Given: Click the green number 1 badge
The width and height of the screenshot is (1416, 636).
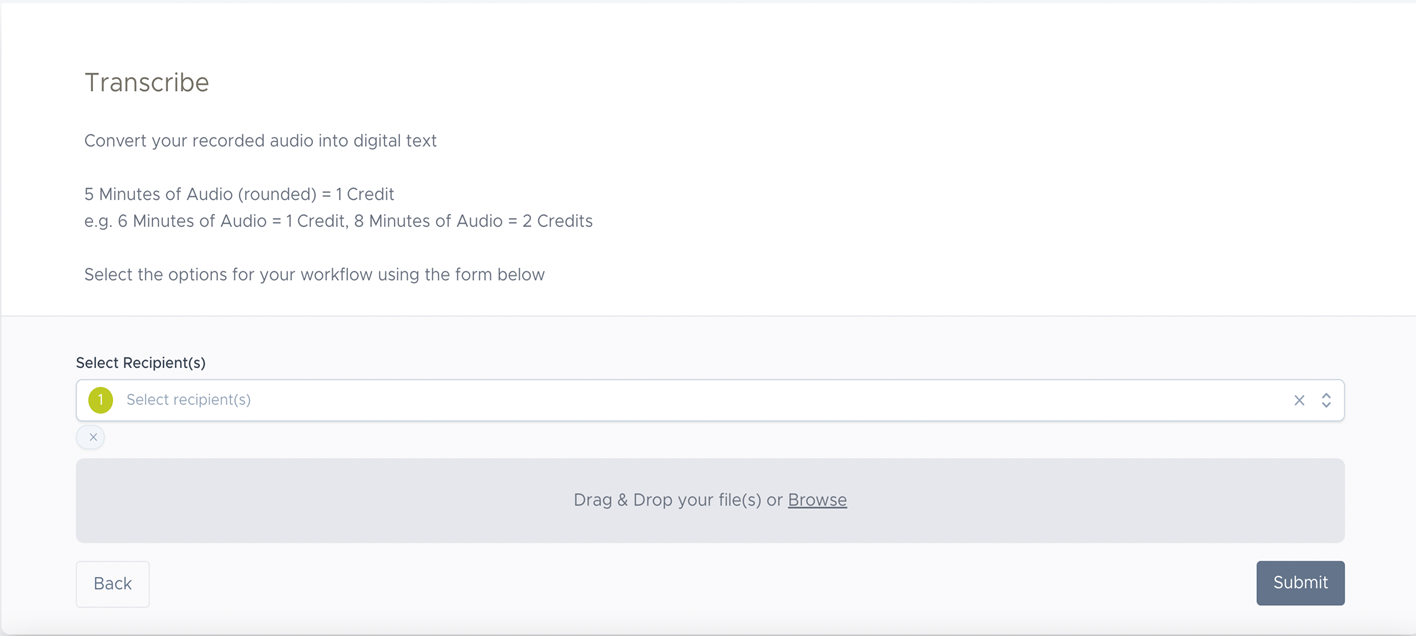Looking at the screenshot, I should click(100, 400).
